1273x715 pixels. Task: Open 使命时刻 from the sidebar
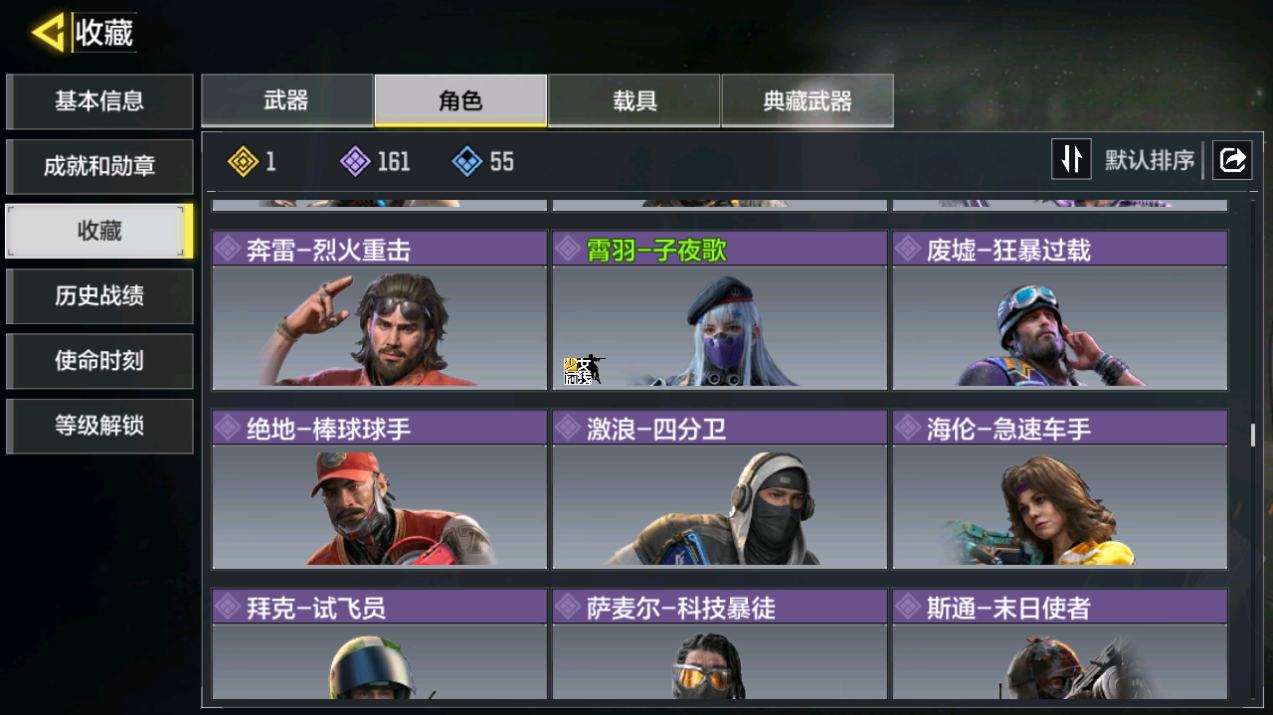[x=99, y=361]
